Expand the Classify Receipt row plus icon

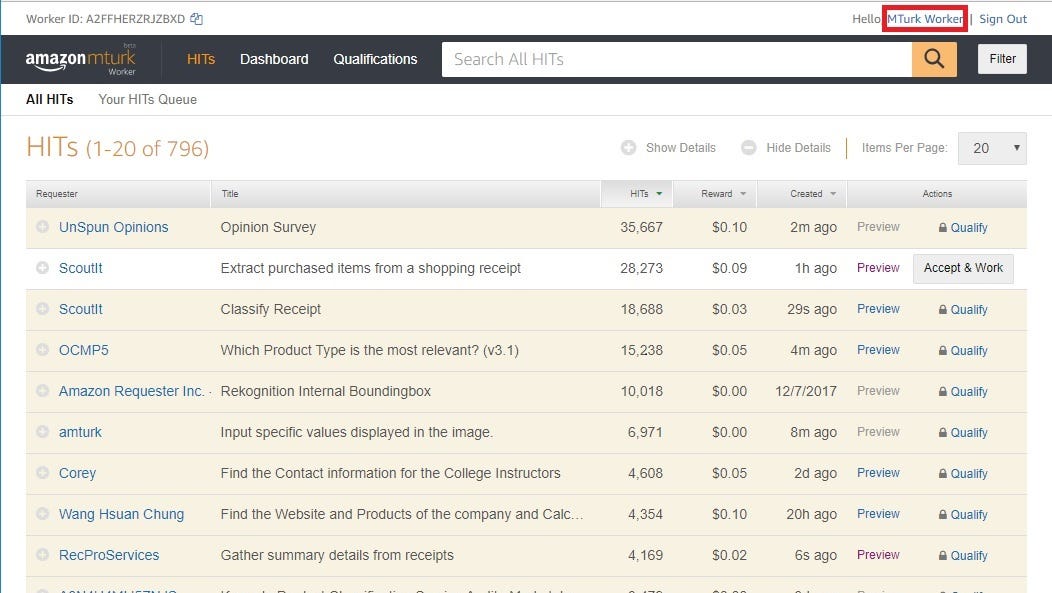point(42,309)
